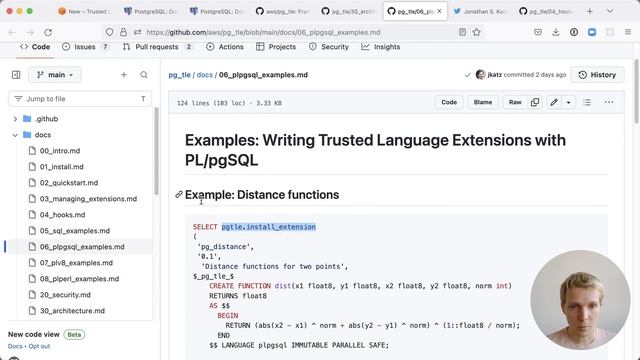Open the Raw file view
Viewport: 640px width, 360px height.
pyautogui.click(x=515, y=102)
